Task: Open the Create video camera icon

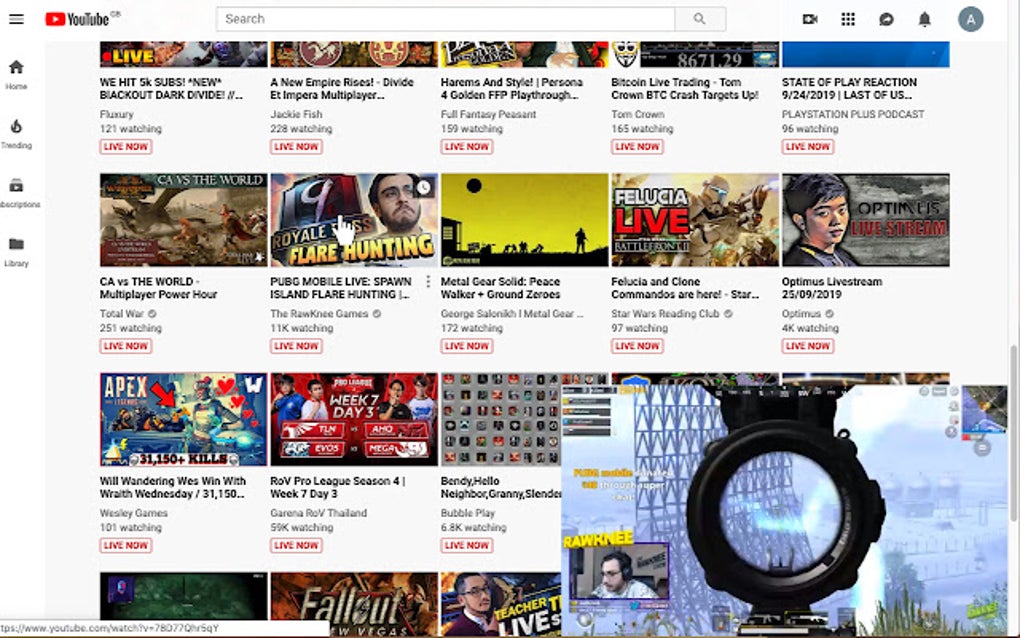Action: click(x=809, y=19)
